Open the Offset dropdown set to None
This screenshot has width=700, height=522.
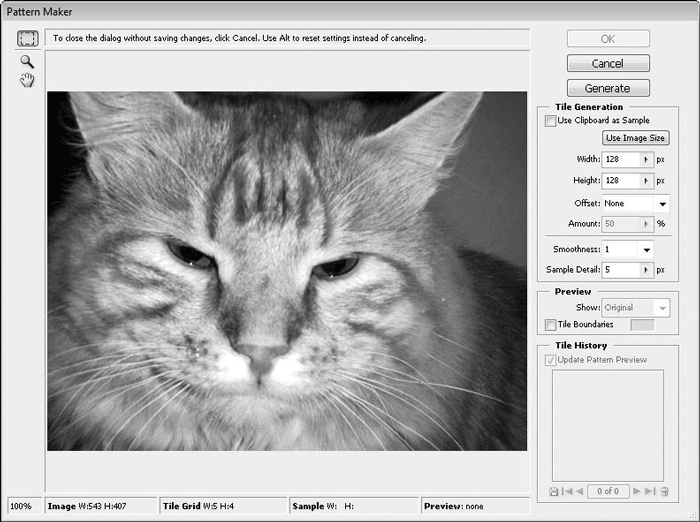(635, 204)
